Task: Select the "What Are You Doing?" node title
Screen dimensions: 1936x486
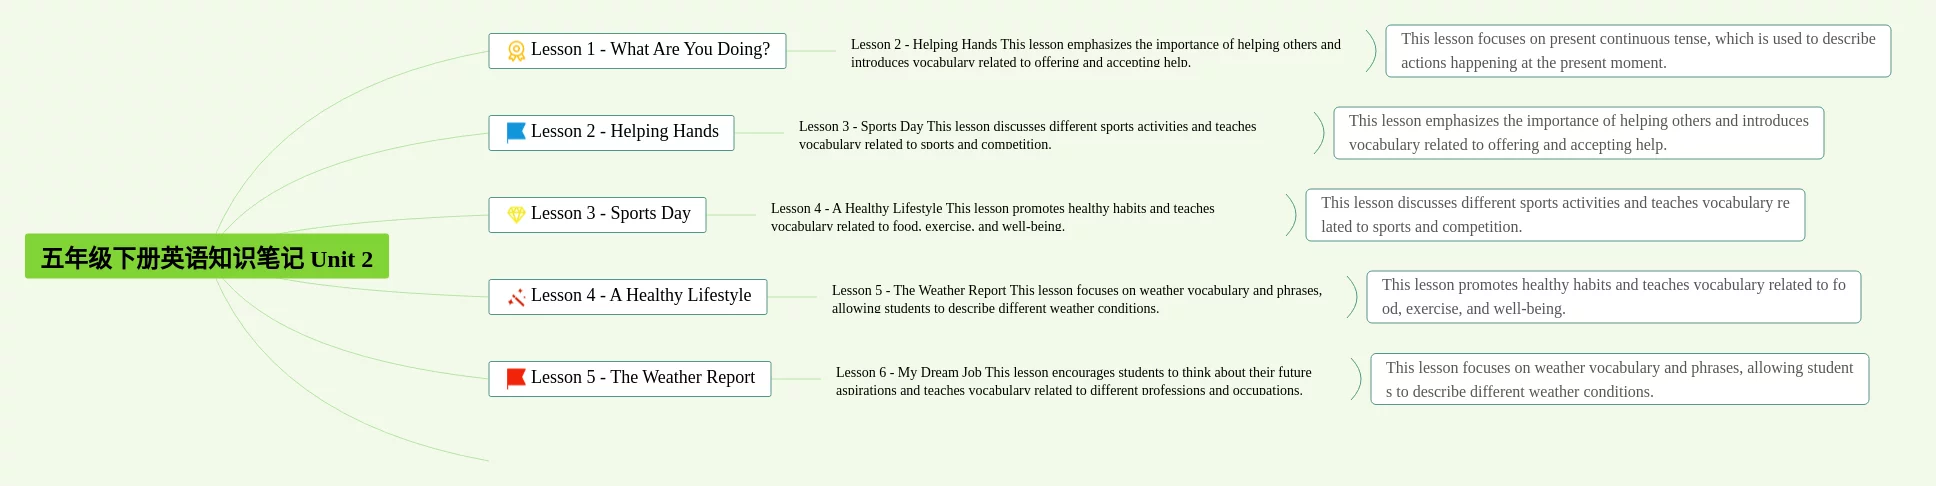Action: click(650, 50)
